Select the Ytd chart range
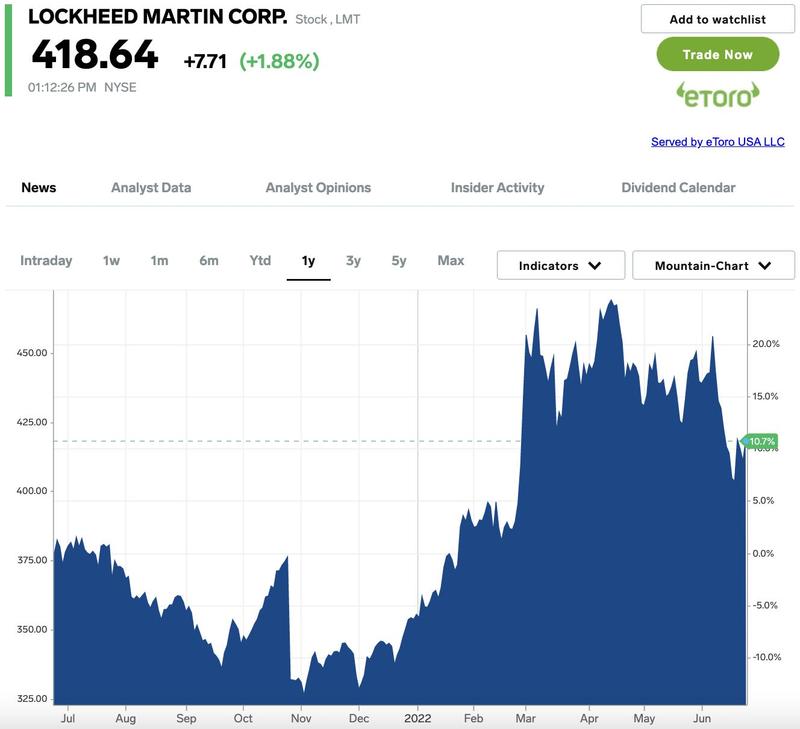The image size is (800, 729). (260, 261)
